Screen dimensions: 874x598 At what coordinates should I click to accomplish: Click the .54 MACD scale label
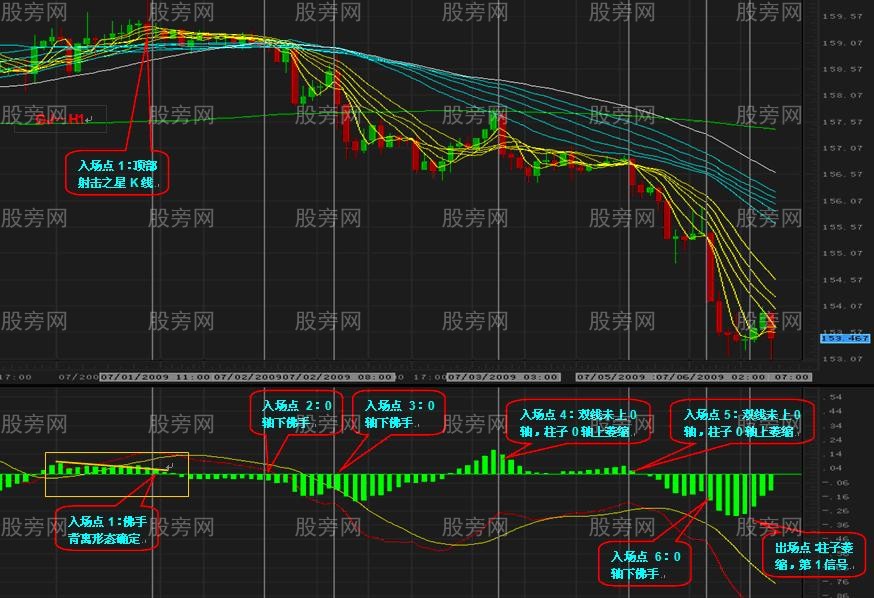point(835,397)
